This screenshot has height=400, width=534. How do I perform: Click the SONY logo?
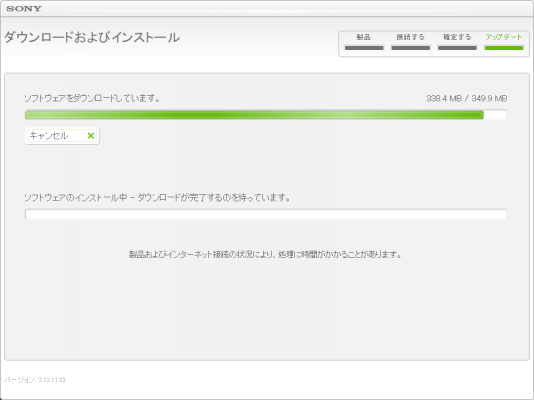click(x=24, y=9)
